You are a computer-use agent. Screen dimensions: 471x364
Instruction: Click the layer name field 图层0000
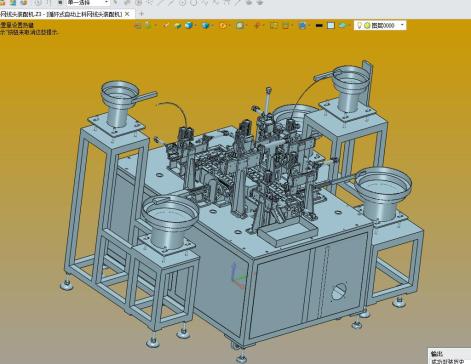tap(383, 25)
